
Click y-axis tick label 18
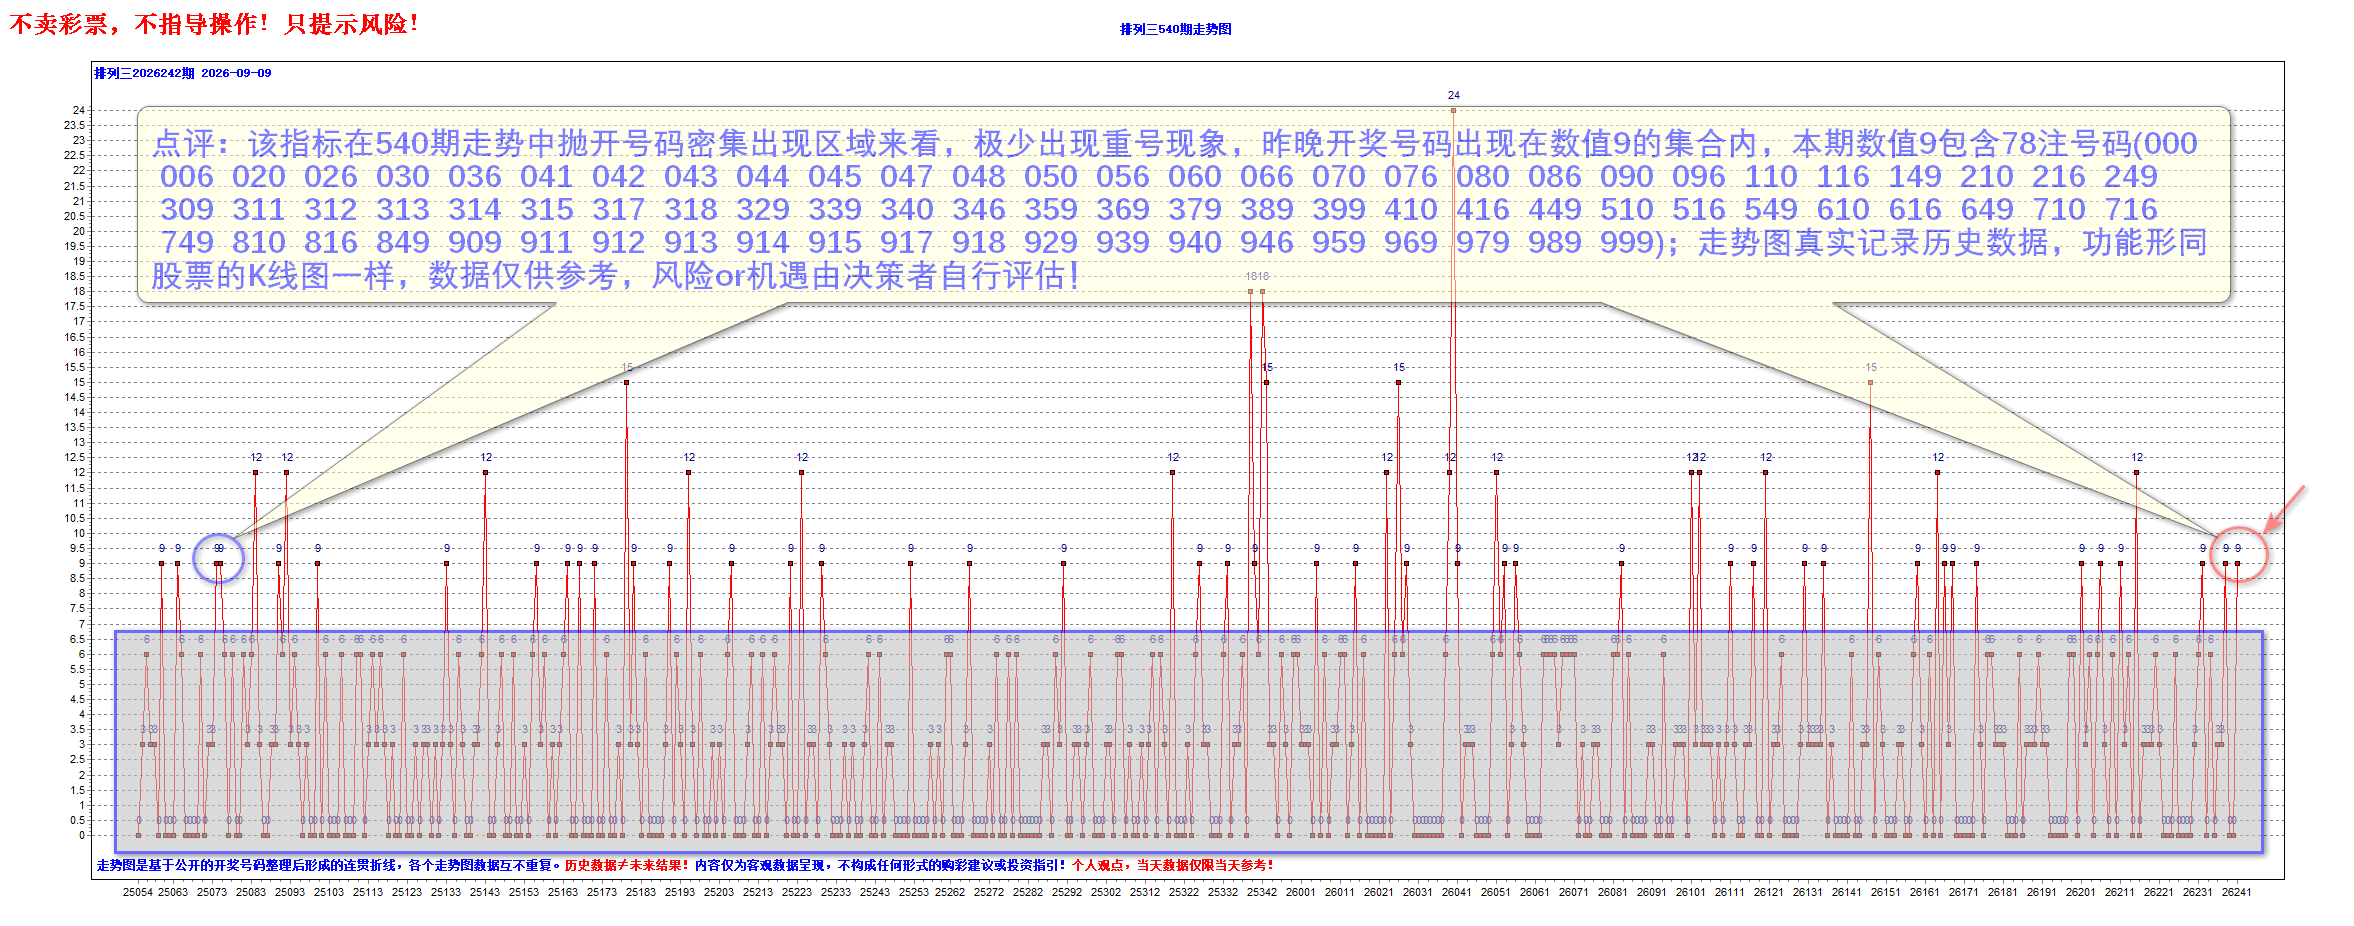tap(79, 291)
